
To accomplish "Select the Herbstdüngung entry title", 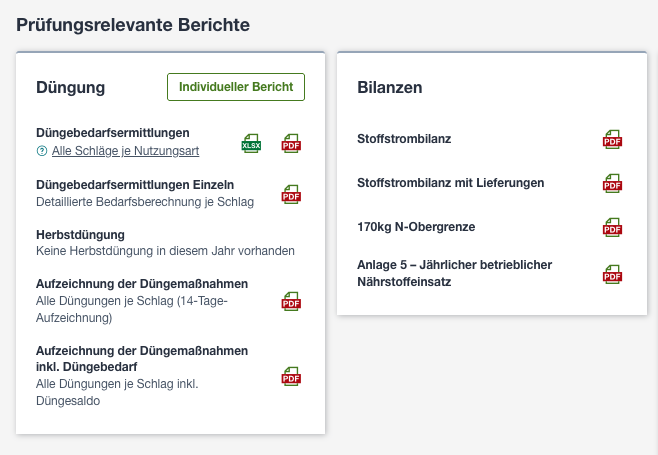I will tap(81, 235).
